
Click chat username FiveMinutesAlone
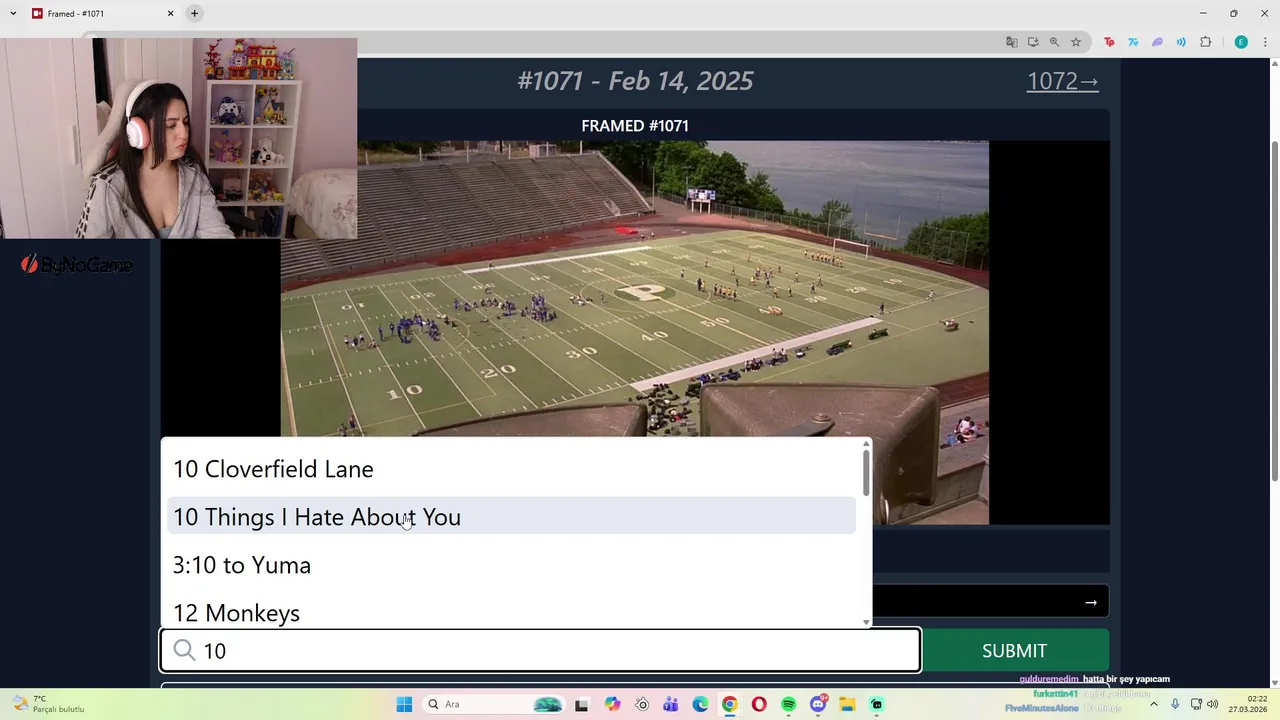tap(1042, 708)
